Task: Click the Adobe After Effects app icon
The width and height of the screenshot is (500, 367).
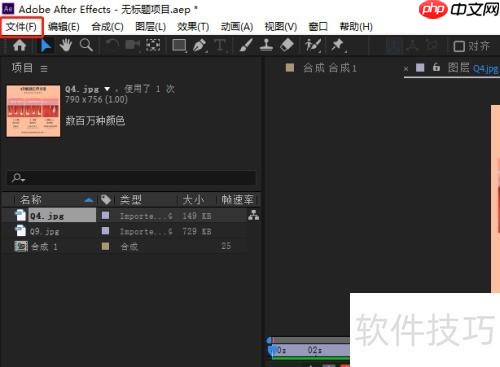Action: tap(8, 8)
